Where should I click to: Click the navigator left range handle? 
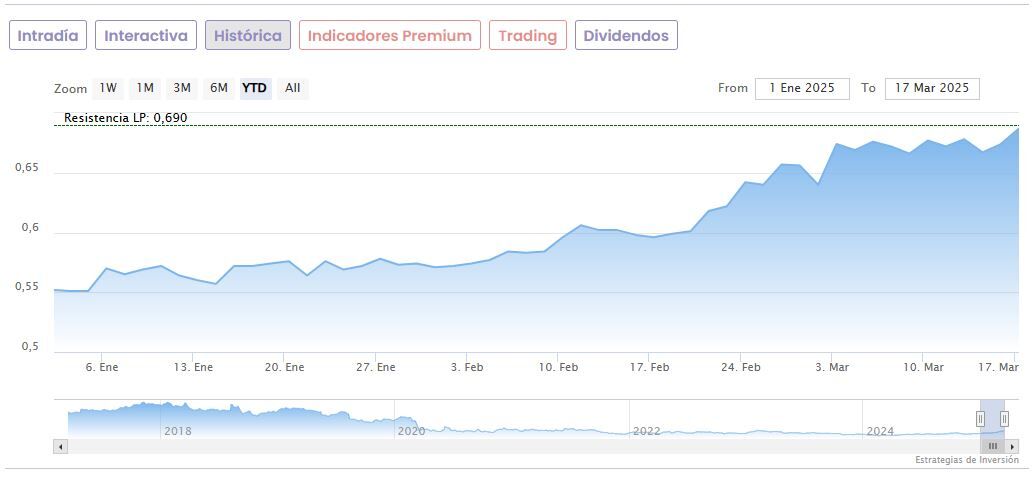pyautogui.click(x=980, y=419)
